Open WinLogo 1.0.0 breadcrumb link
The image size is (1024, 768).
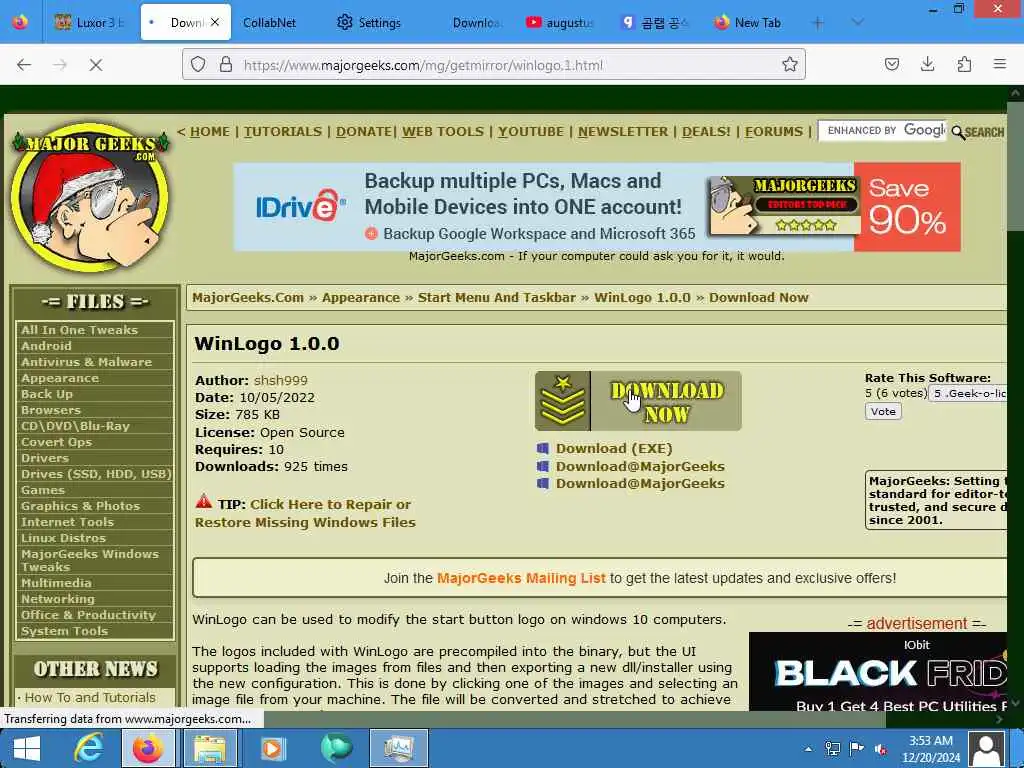click(642, 298)
